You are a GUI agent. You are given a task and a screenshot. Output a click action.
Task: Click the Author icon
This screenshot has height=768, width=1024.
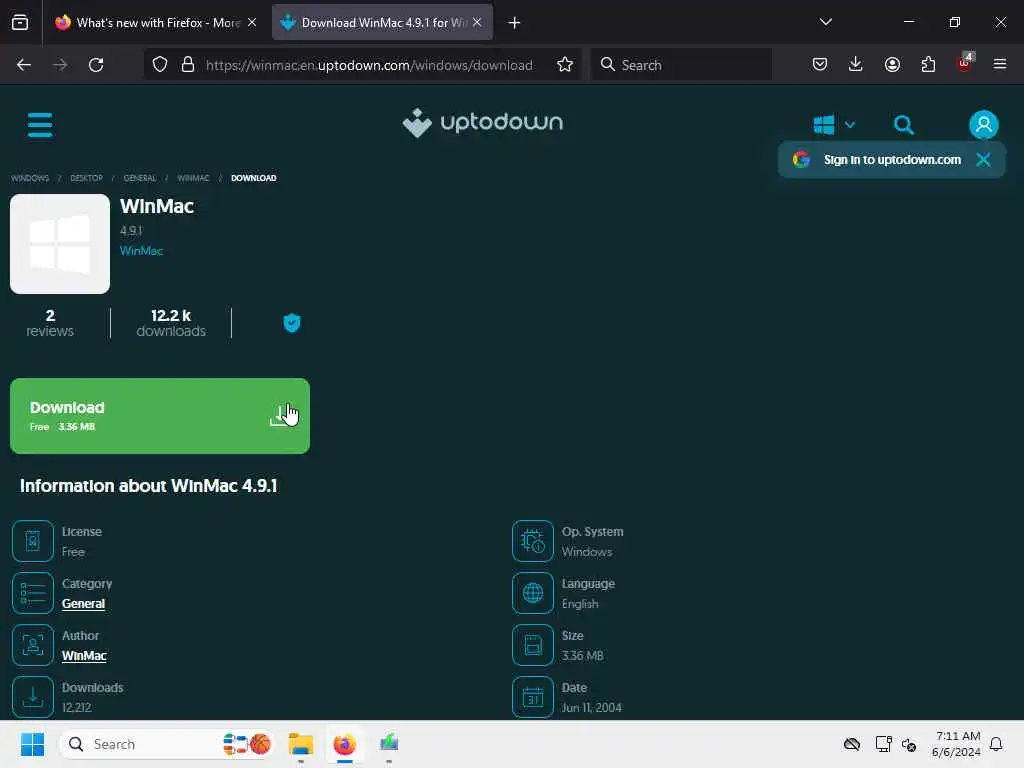pyautogui.click(x=33, y=645)
